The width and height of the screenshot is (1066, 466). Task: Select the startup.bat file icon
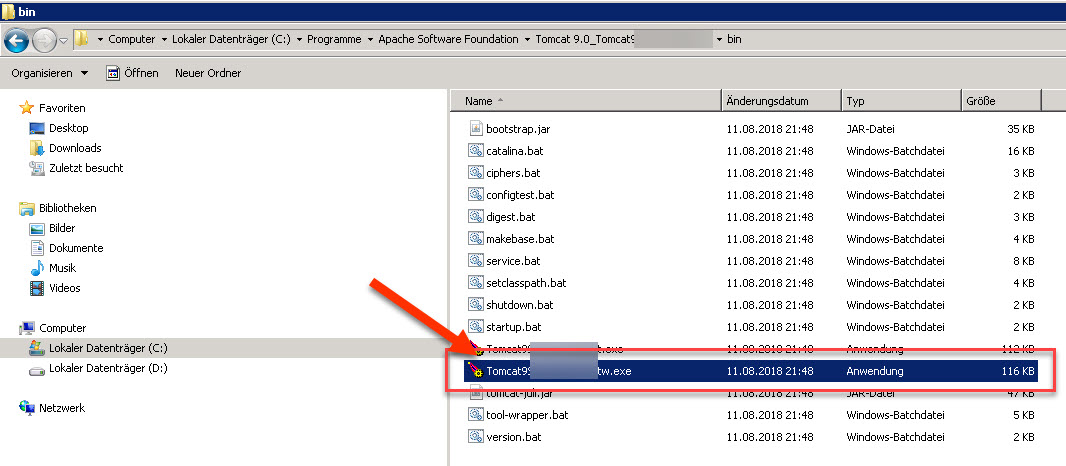point(475,327)
